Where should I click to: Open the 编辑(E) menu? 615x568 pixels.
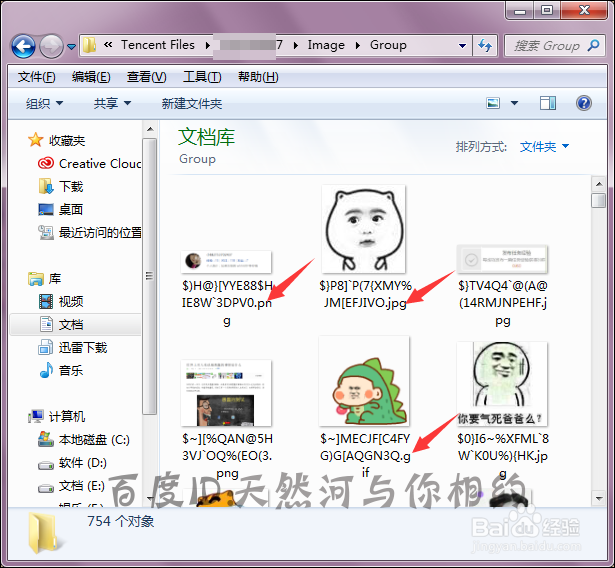(91, 77)
